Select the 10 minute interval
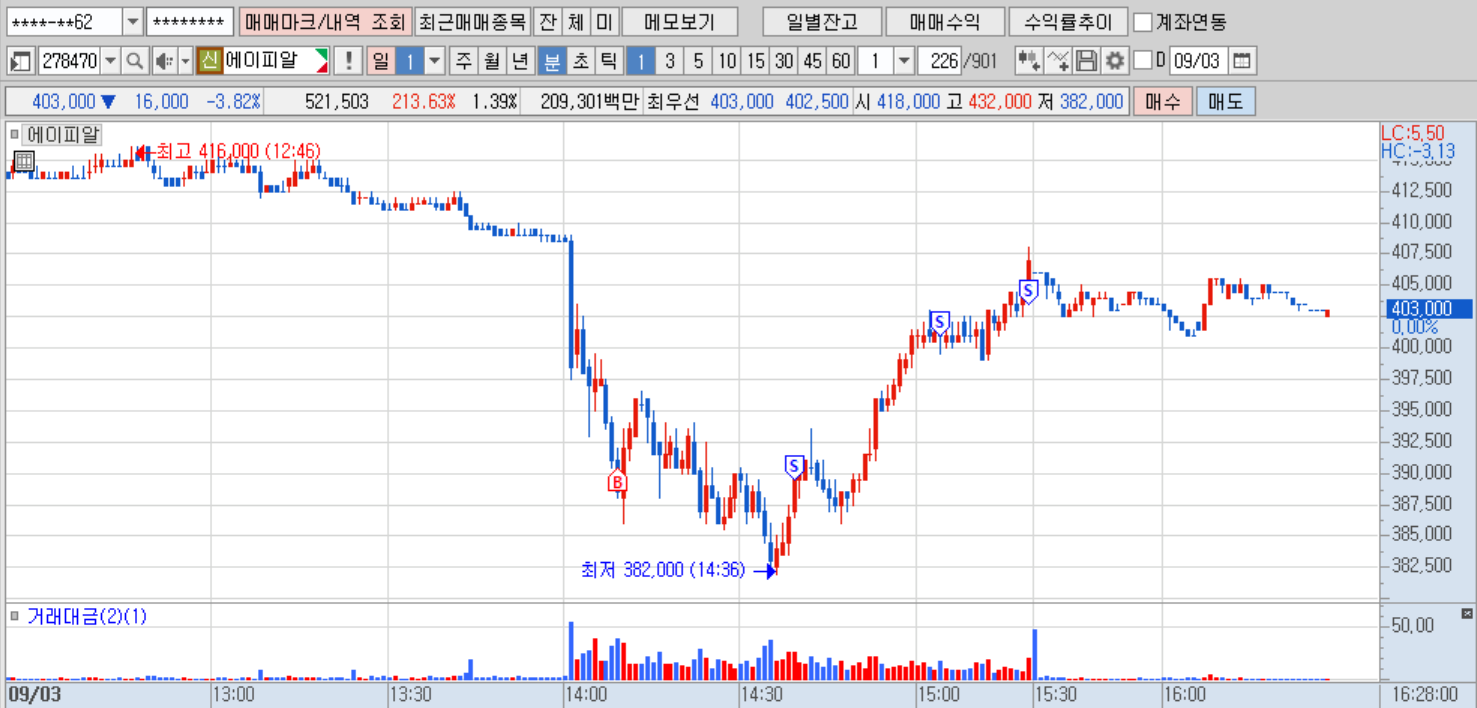1477x708 pixels. [x=727, y=61]
